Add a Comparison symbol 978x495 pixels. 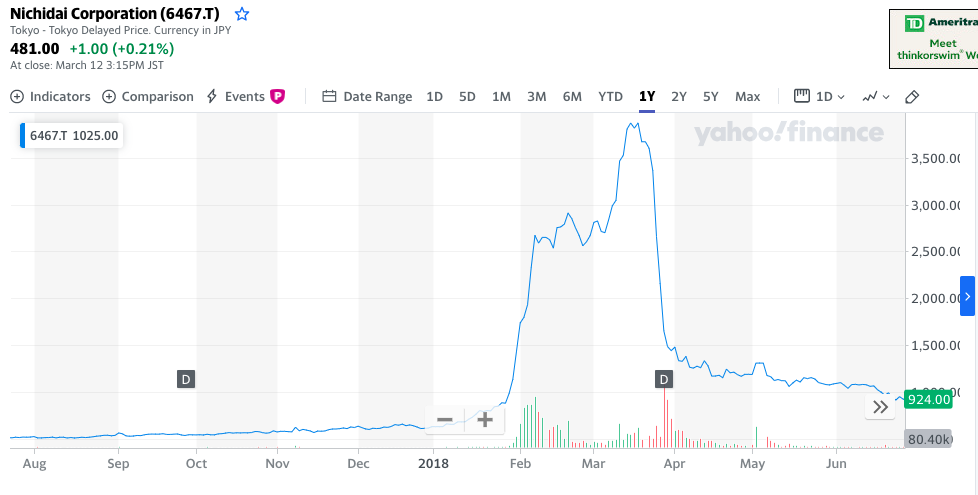[148, 97]
